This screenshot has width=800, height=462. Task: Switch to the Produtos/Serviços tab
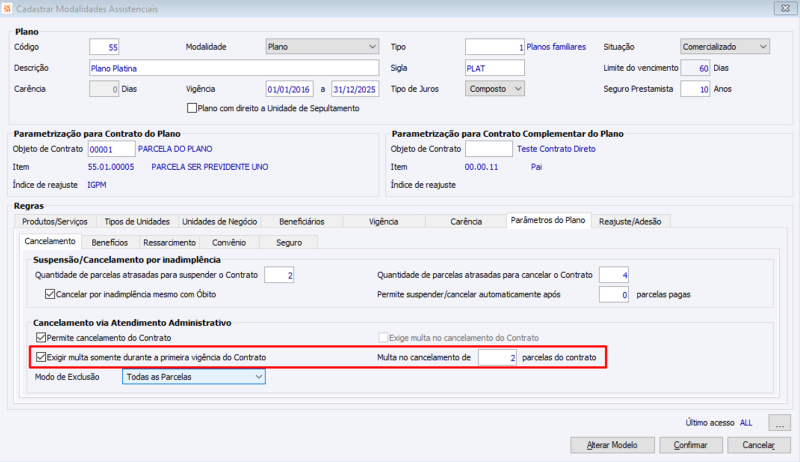click(55, 221)
